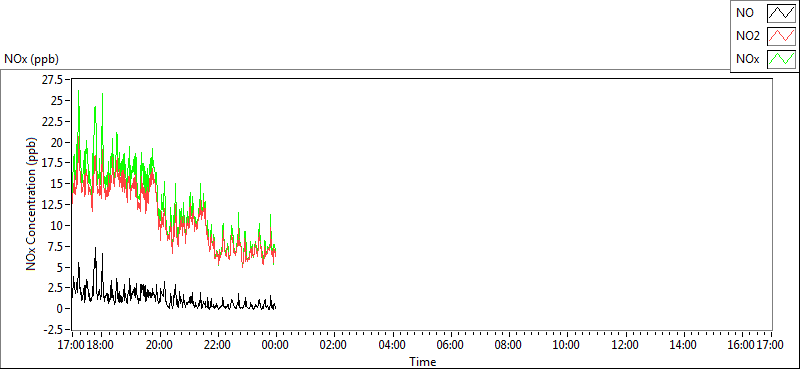Click the NOx green plot legend icon
The width and height of the screenshot is (800, 369).
click(x=781, y=59)
